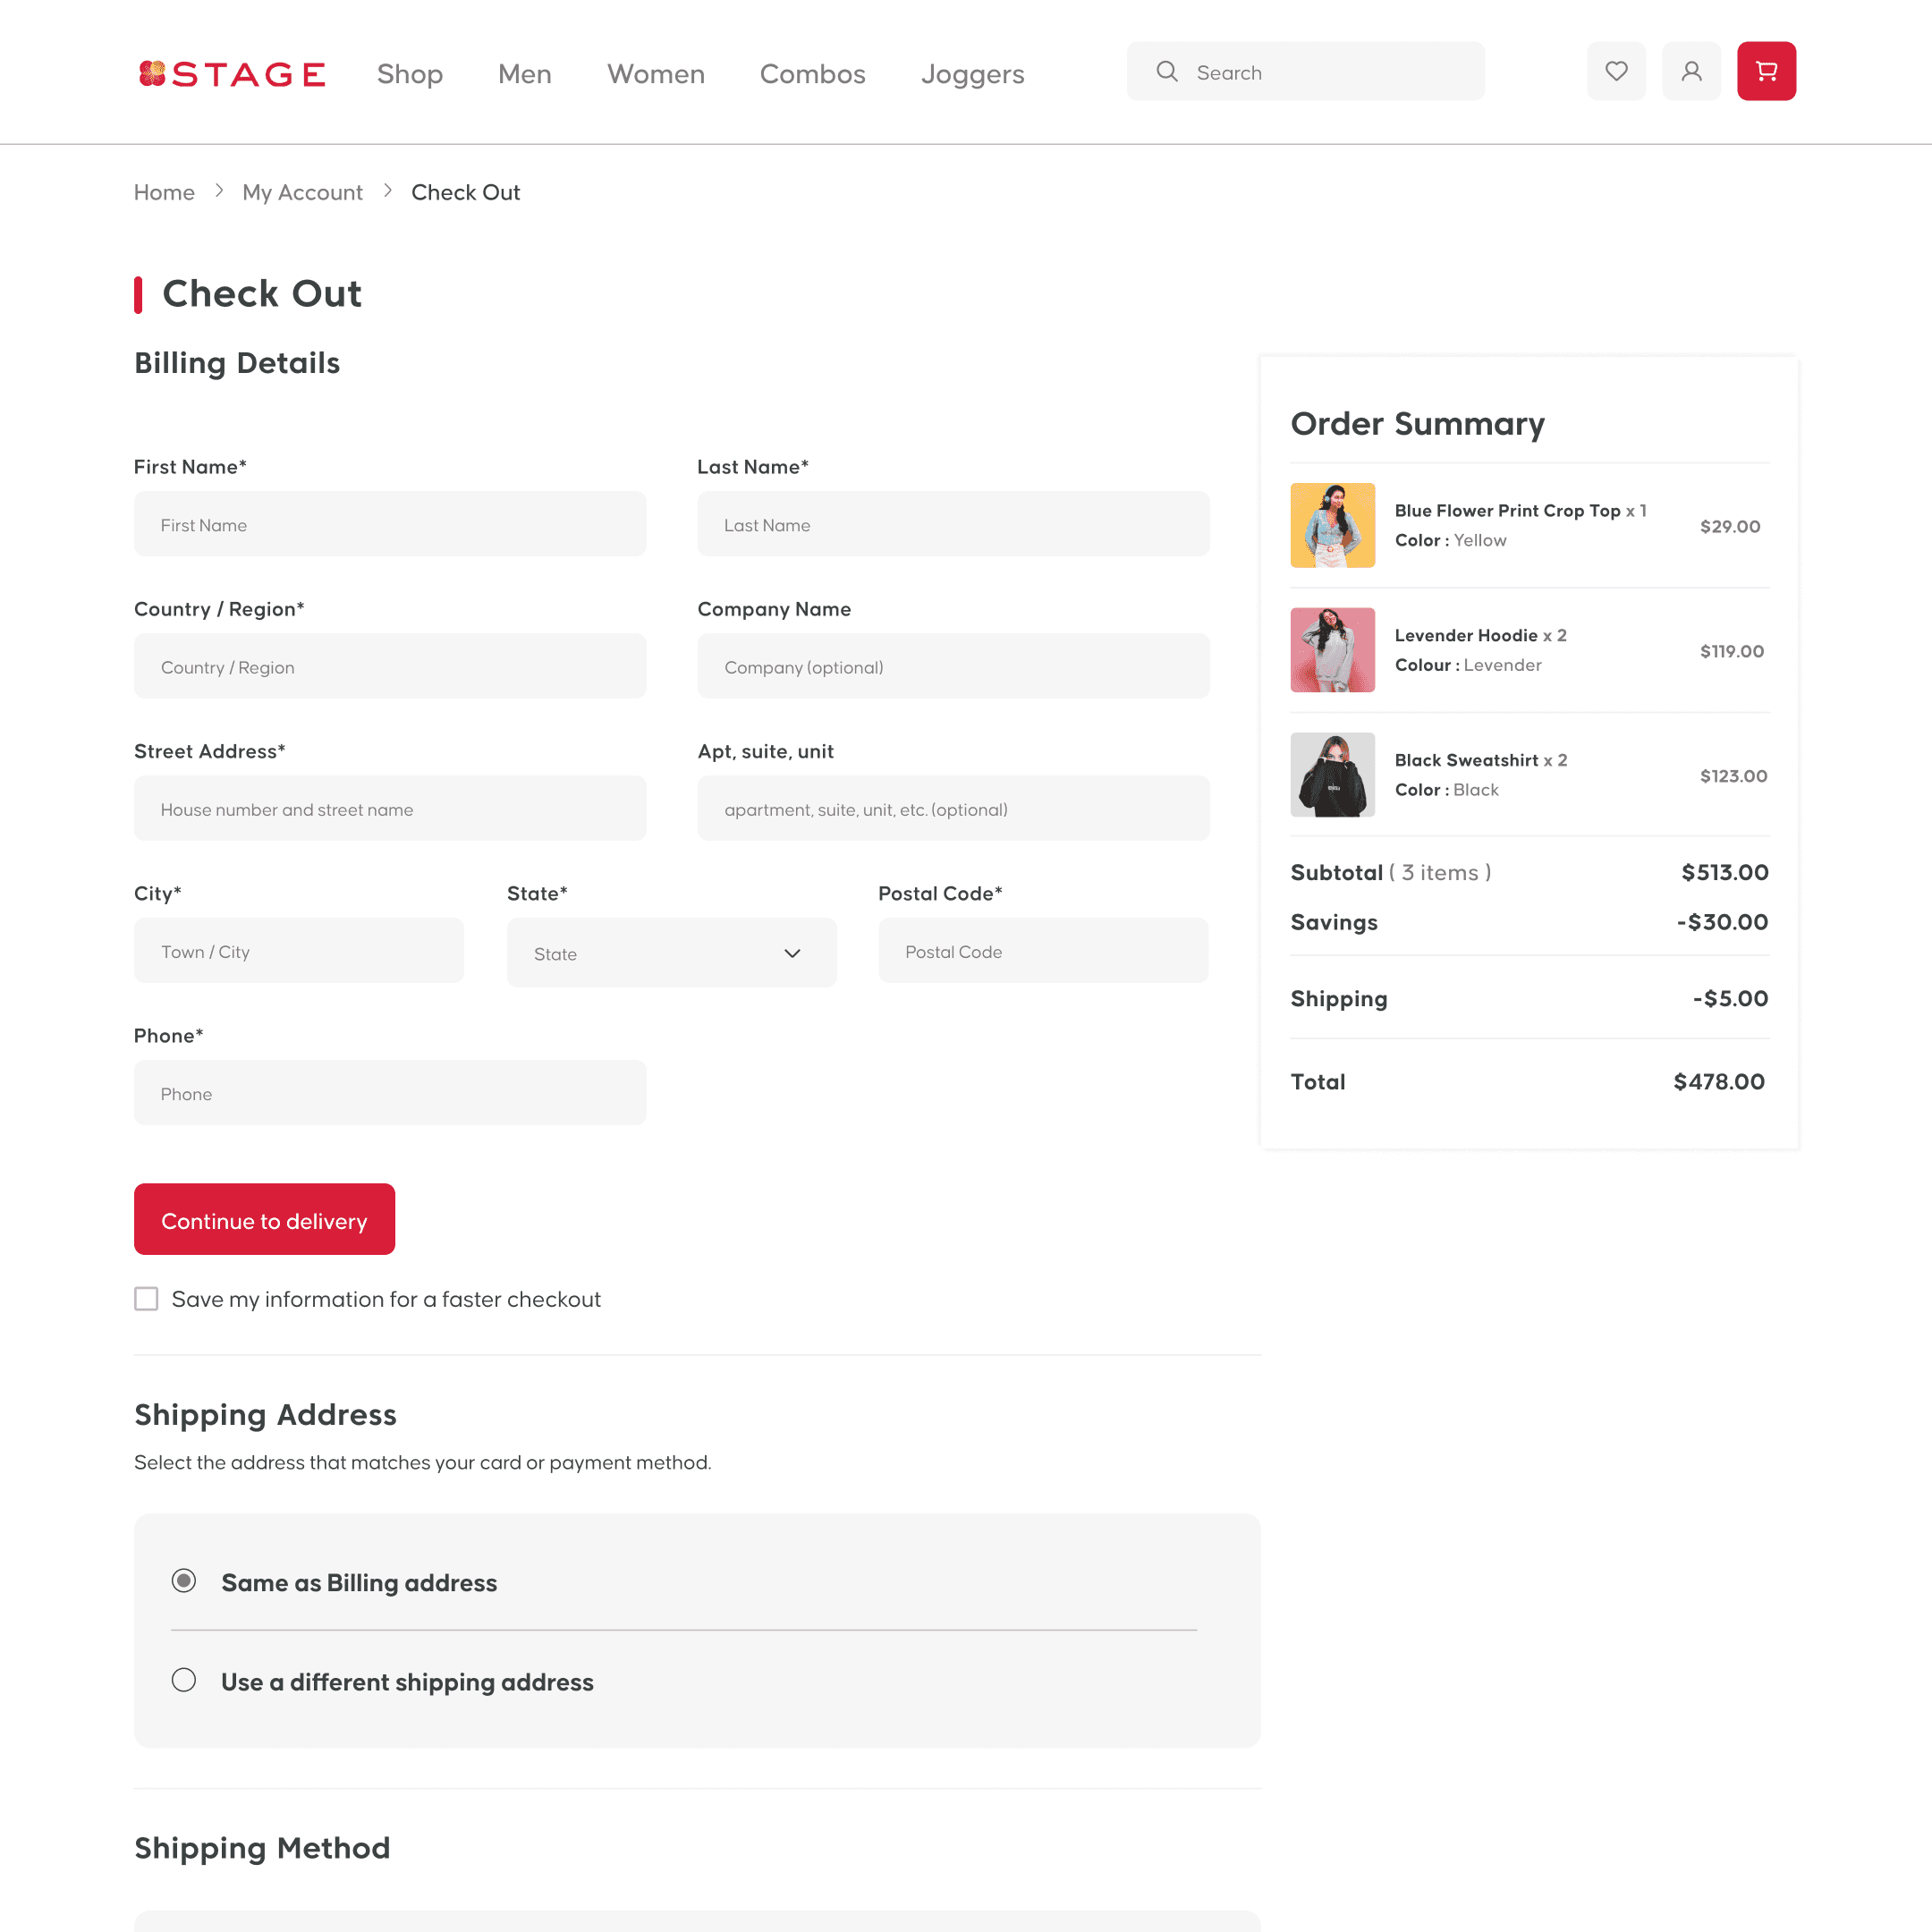
Task: Click the State dropdown chevron arrow
Action: click(792, 953)
